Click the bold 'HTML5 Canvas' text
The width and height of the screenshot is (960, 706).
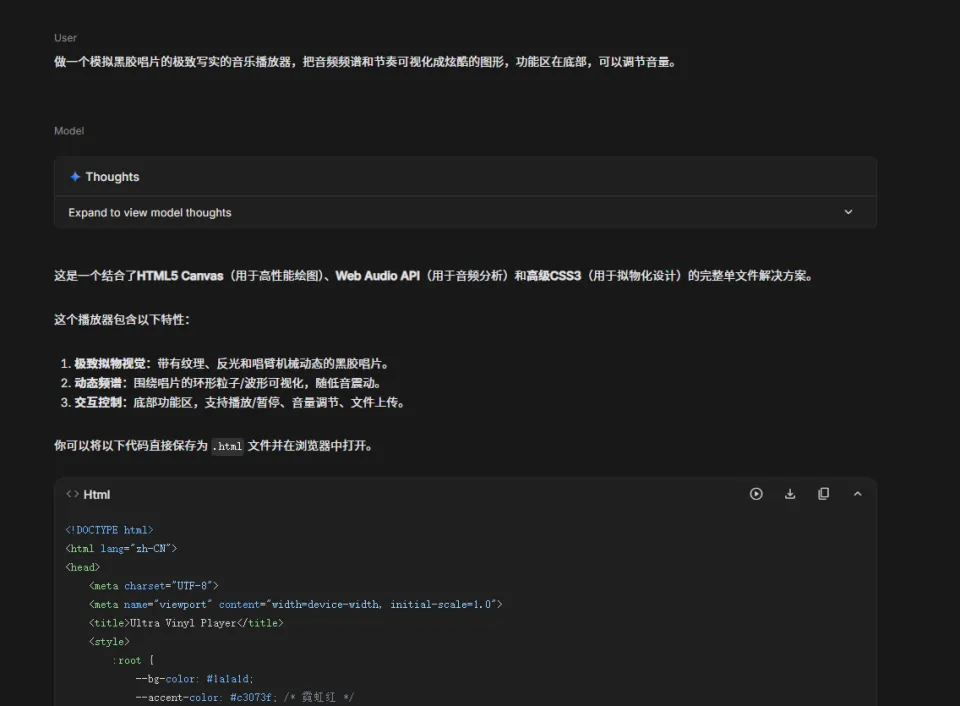tap(180, 276)
